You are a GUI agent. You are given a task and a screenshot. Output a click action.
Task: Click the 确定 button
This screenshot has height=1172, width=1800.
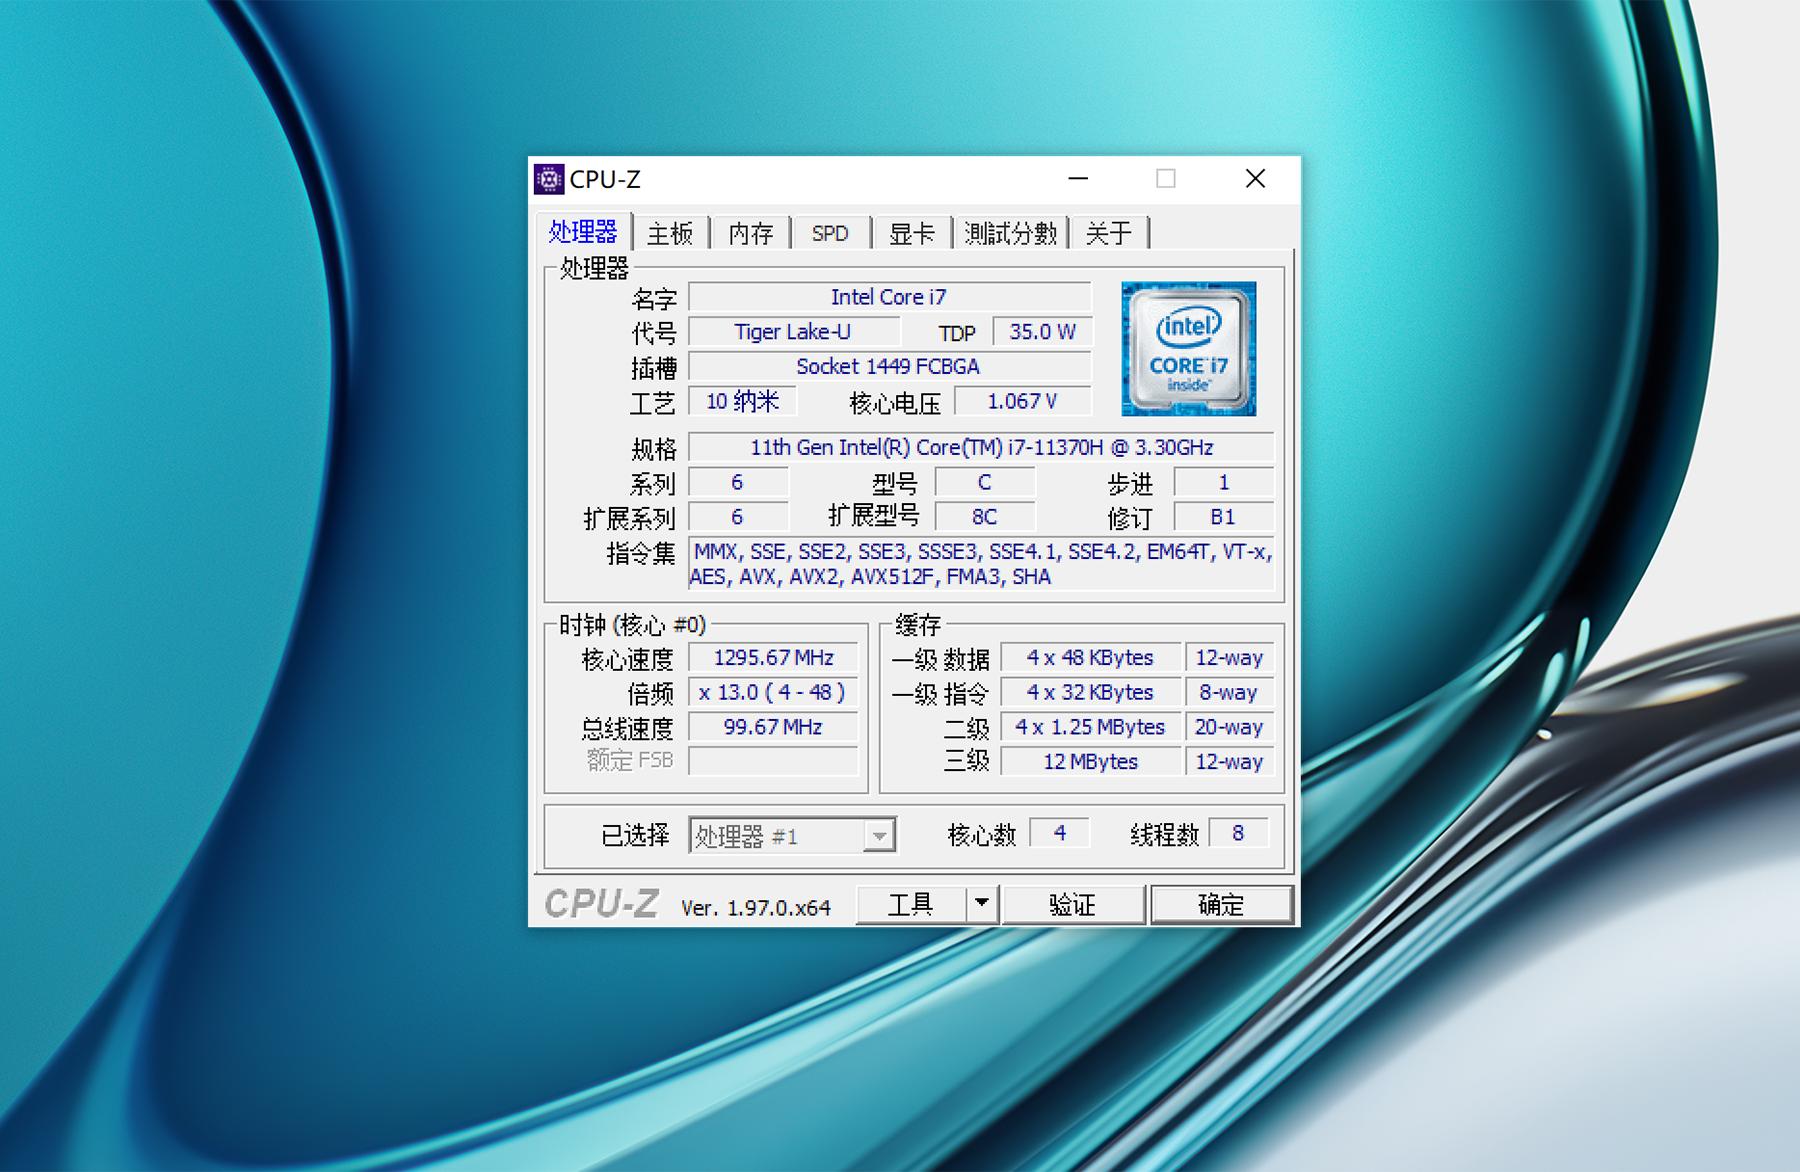(x=1221, y=903)
